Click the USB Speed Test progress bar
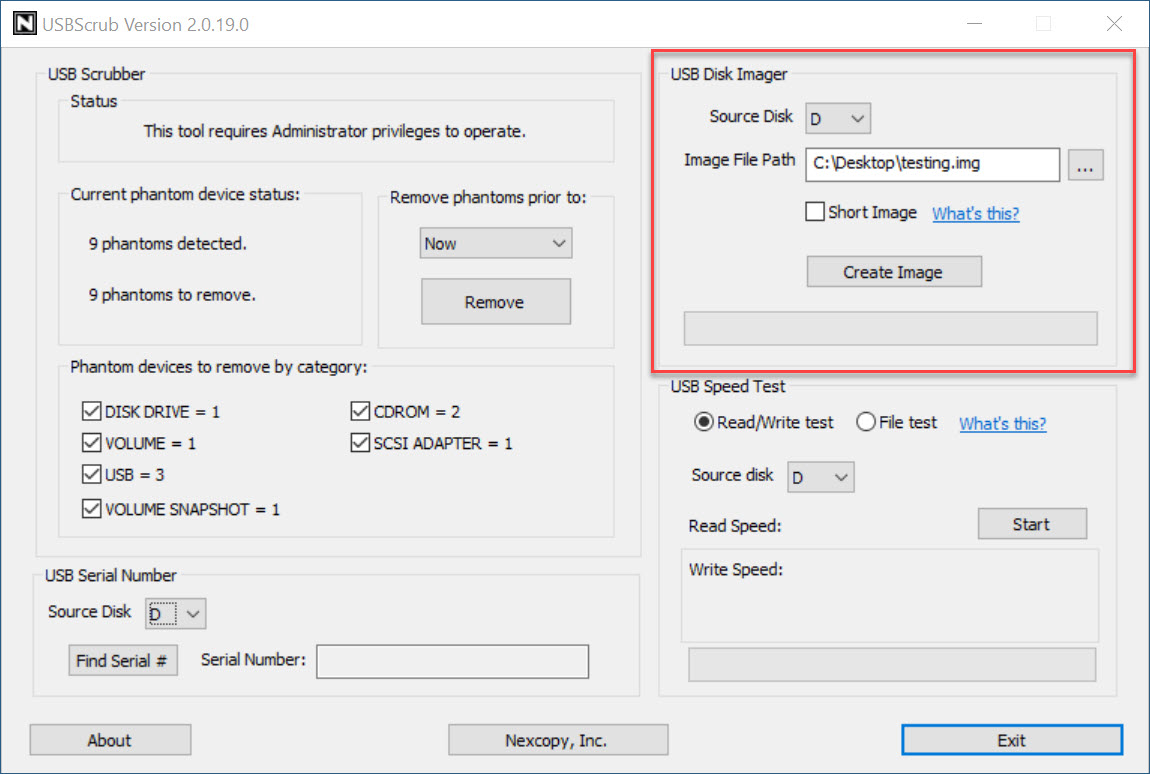 892,664
